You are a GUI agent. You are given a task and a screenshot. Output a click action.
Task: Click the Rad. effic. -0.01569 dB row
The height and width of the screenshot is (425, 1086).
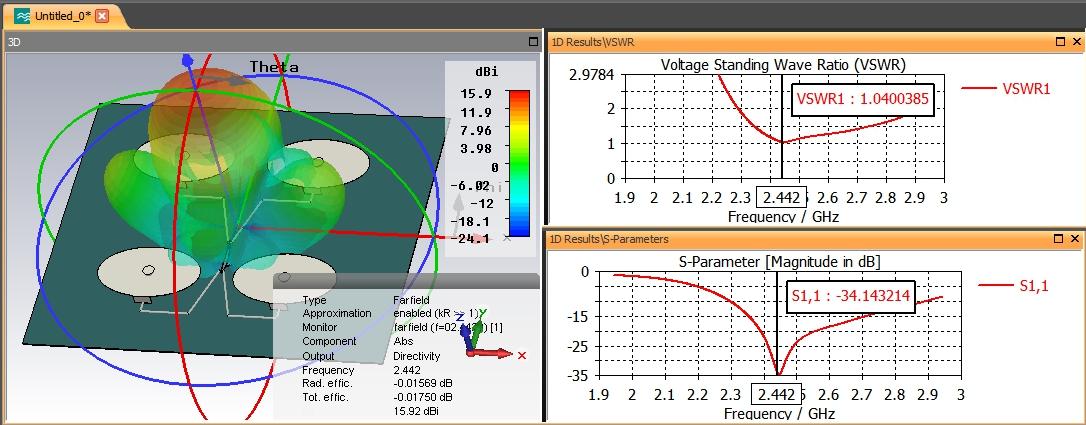point(377,383)
